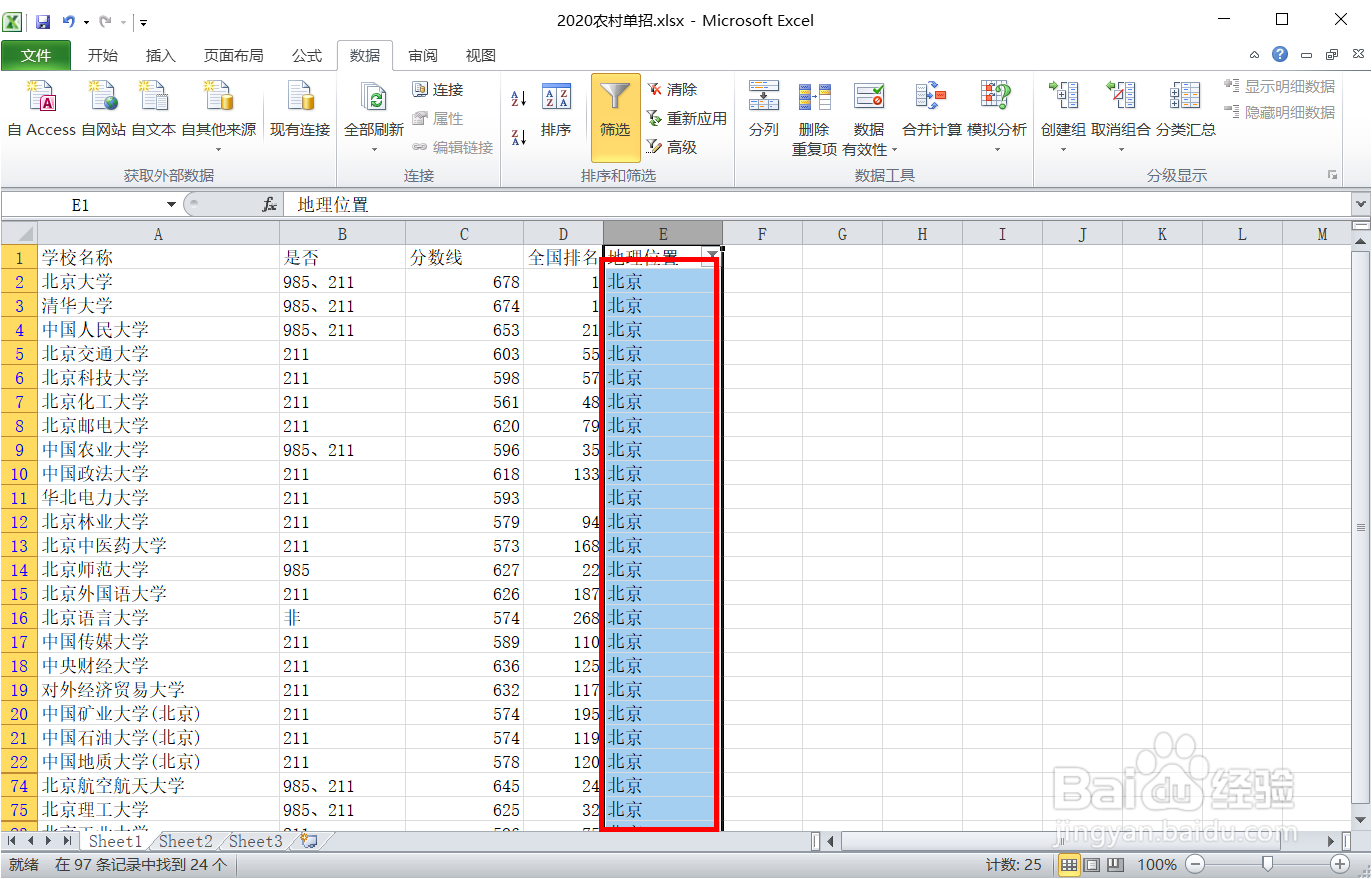Viewport: 1372px width, 879px height.
Task: Open the filter dropdown on 地理位置 column
Action: (x=712, y=255)
